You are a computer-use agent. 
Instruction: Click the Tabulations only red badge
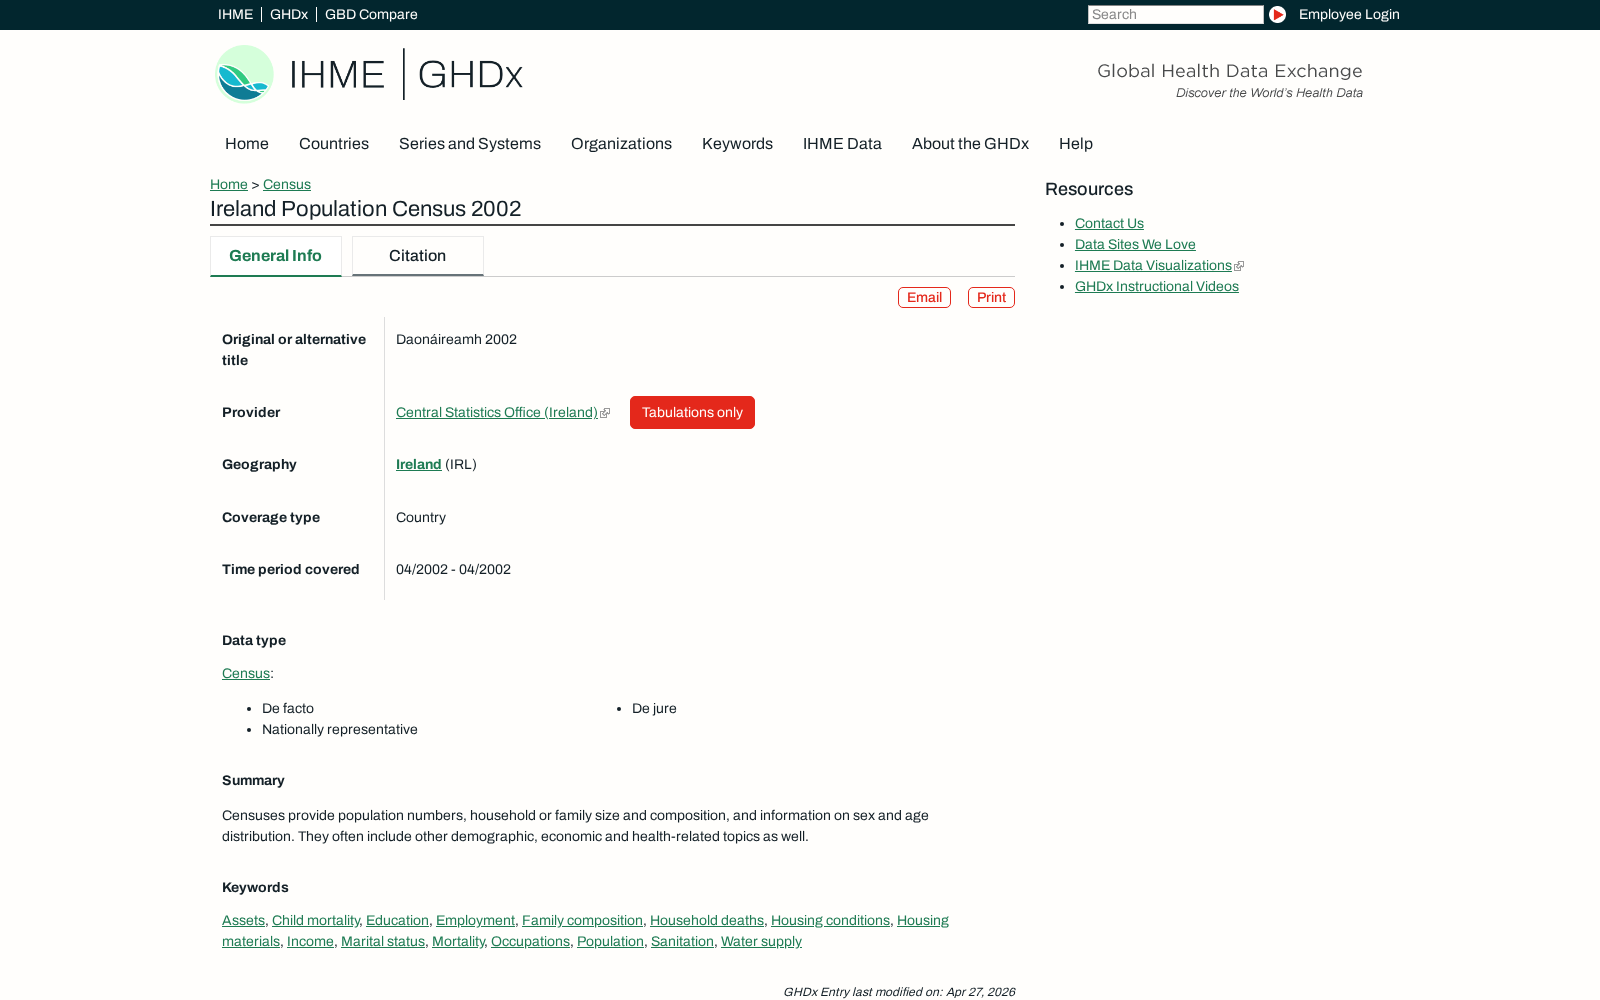[692, 412]
